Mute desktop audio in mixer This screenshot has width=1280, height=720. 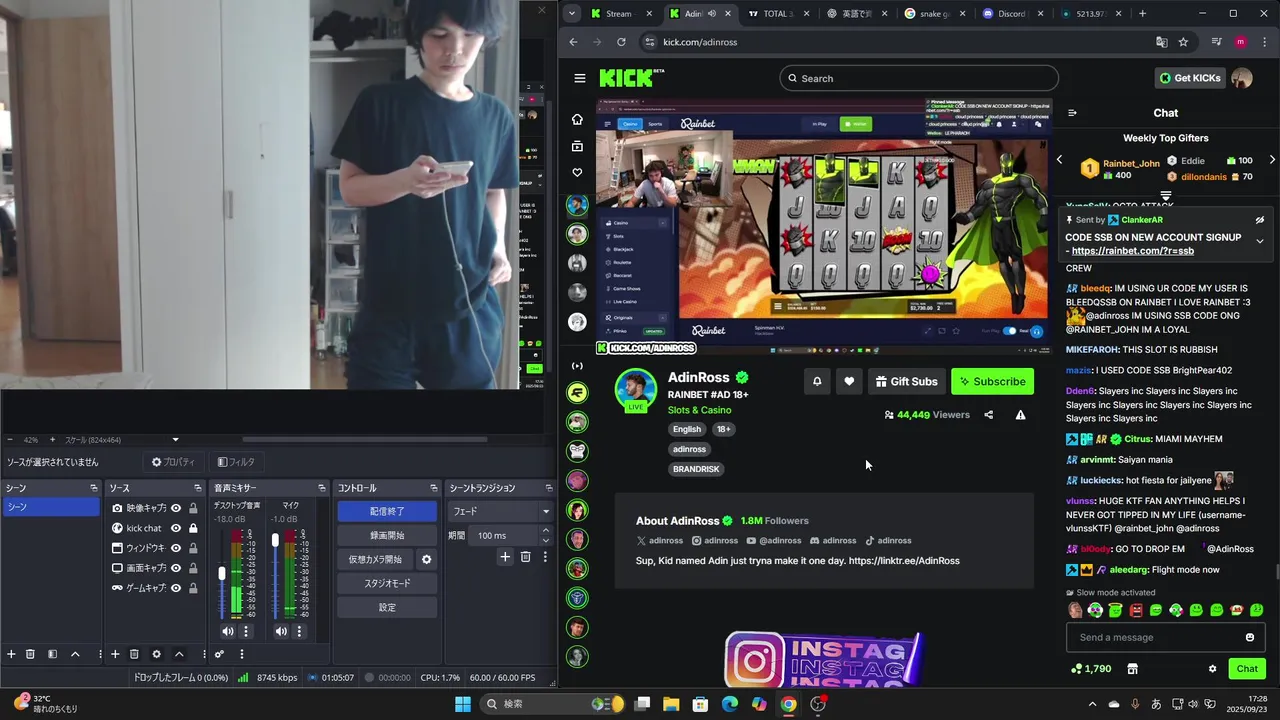point(228,631)
